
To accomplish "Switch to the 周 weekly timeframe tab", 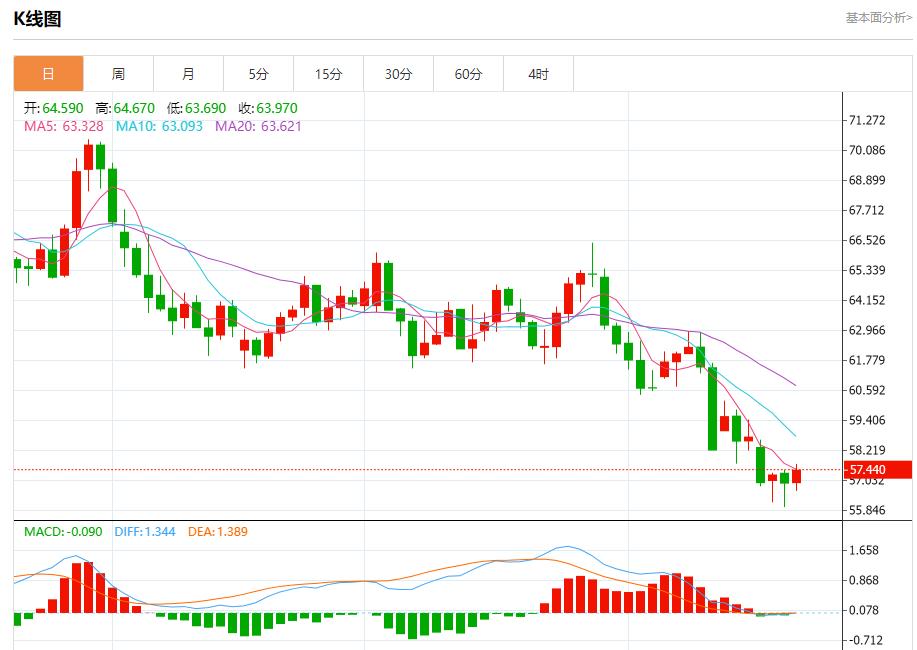I will [x=117, y=73].
